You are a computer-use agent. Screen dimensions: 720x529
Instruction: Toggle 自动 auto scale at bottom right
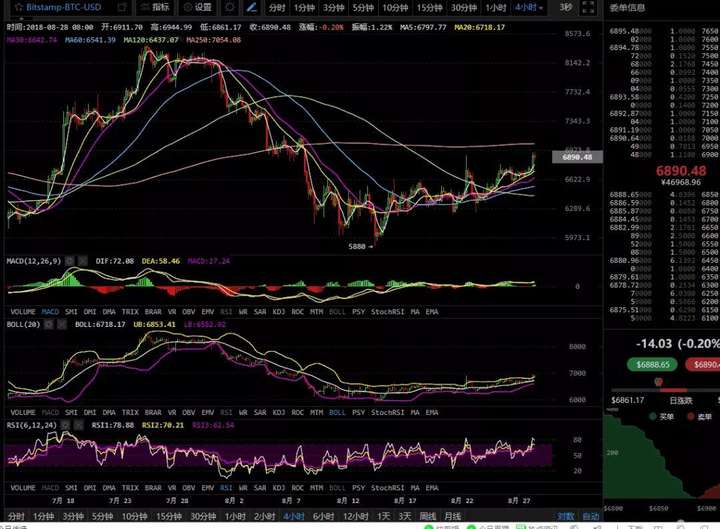coord(591,516)
